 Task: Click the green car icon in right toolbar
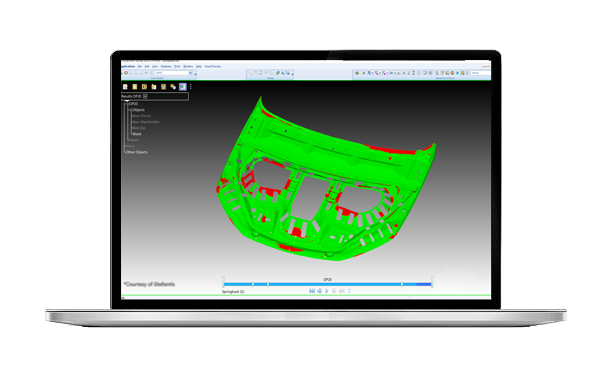[x=357, y=73]
